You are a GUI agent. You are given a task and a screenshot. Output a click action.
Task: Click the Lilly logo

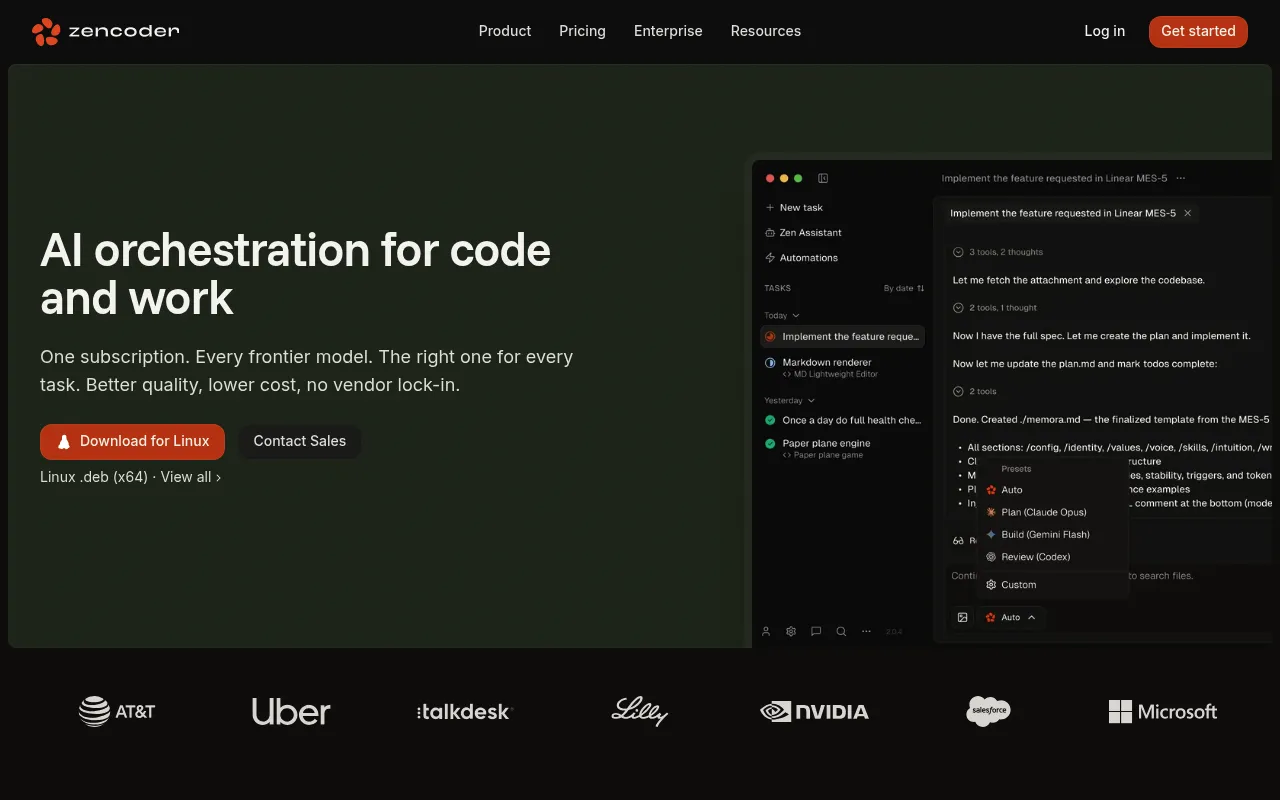click(x=639, y=711)
